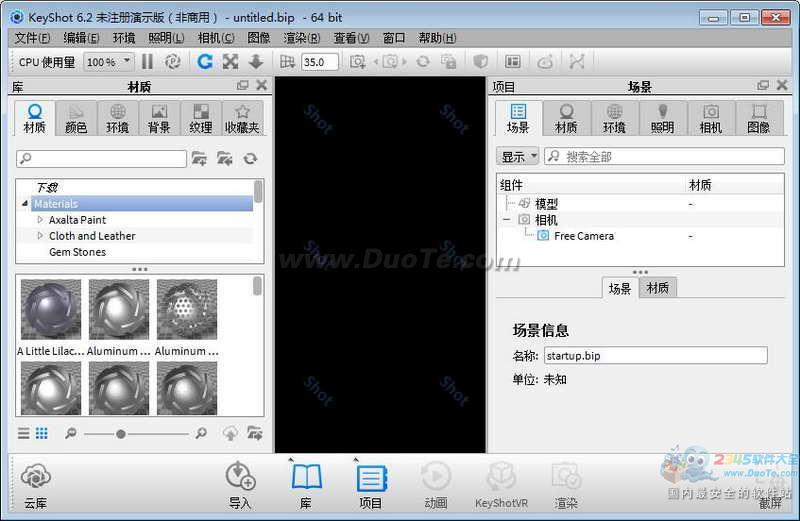Adjust the thumbnail size slider
The width and height of the screenshot is (800, 521).
120,434
